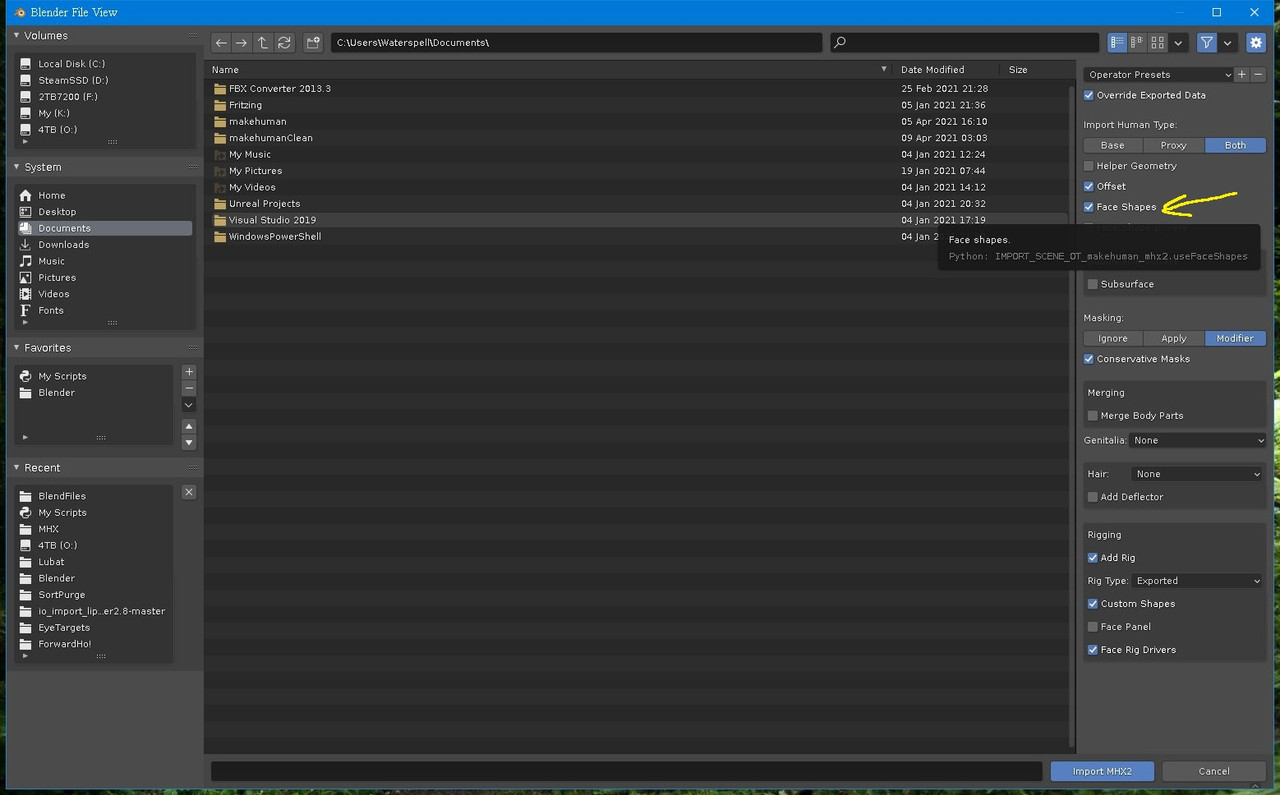Screen dimensions: 1280x795
Task: Sort files by Size column header
Action: pos(1034,70)
